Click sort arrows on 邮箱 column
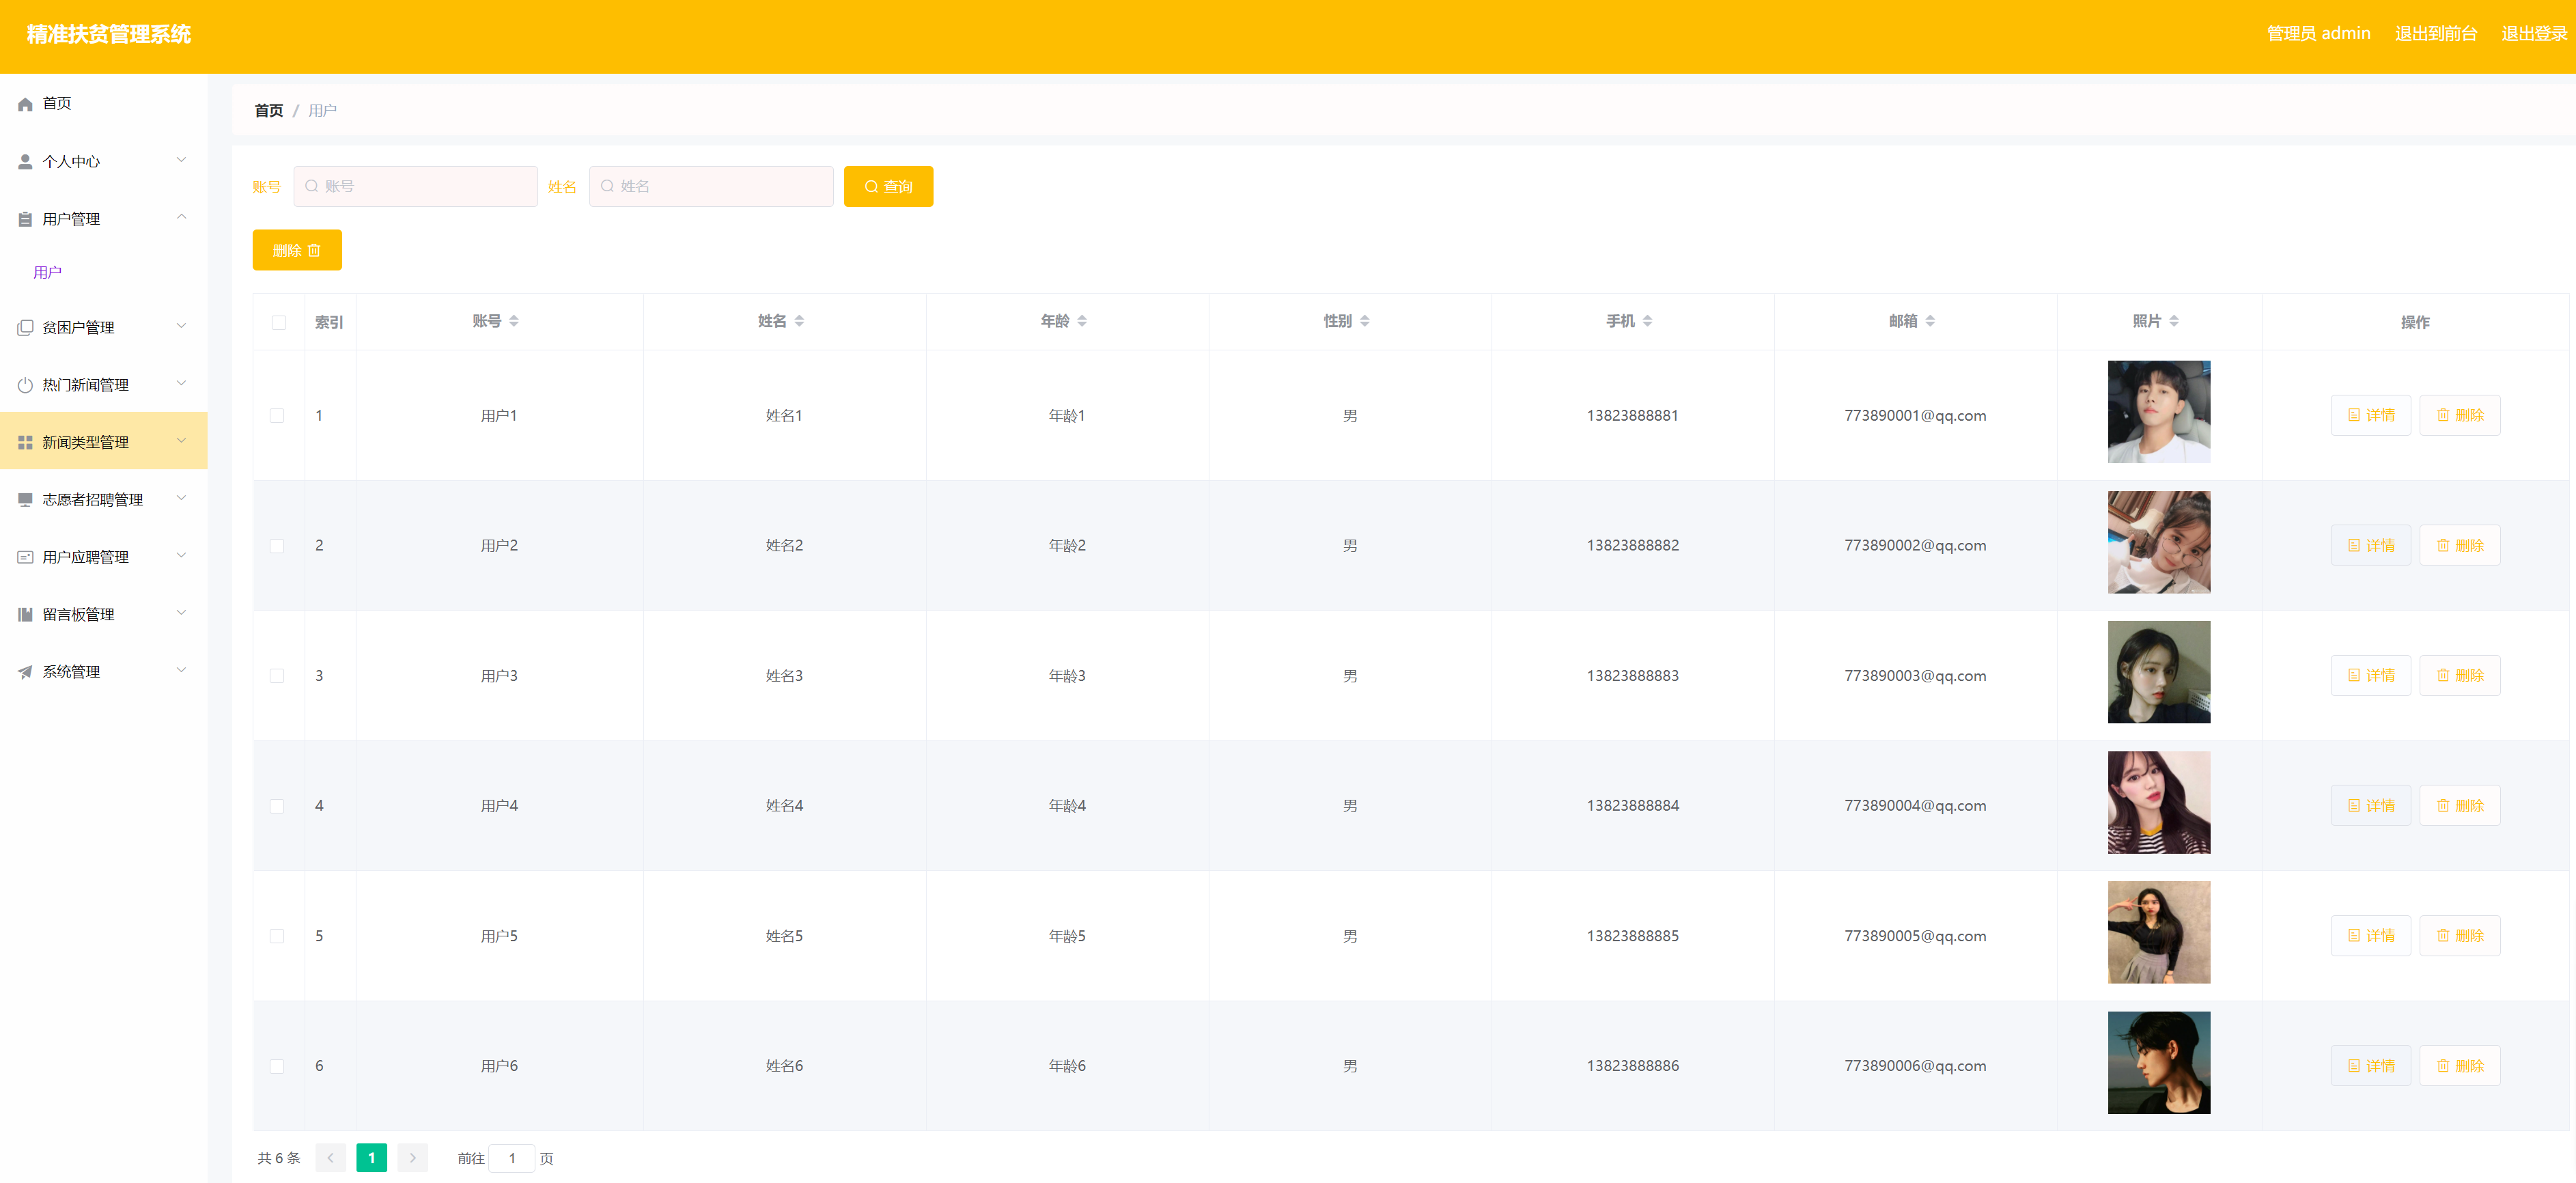This screenshot has height=1183, width=2576. (1930, 321)
